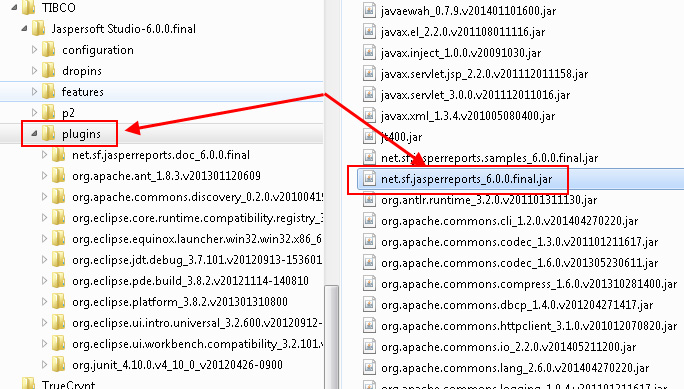Click the javax.inject jar file icon
Viewport: 684px width, 389px height.
(x=369, y=52)
